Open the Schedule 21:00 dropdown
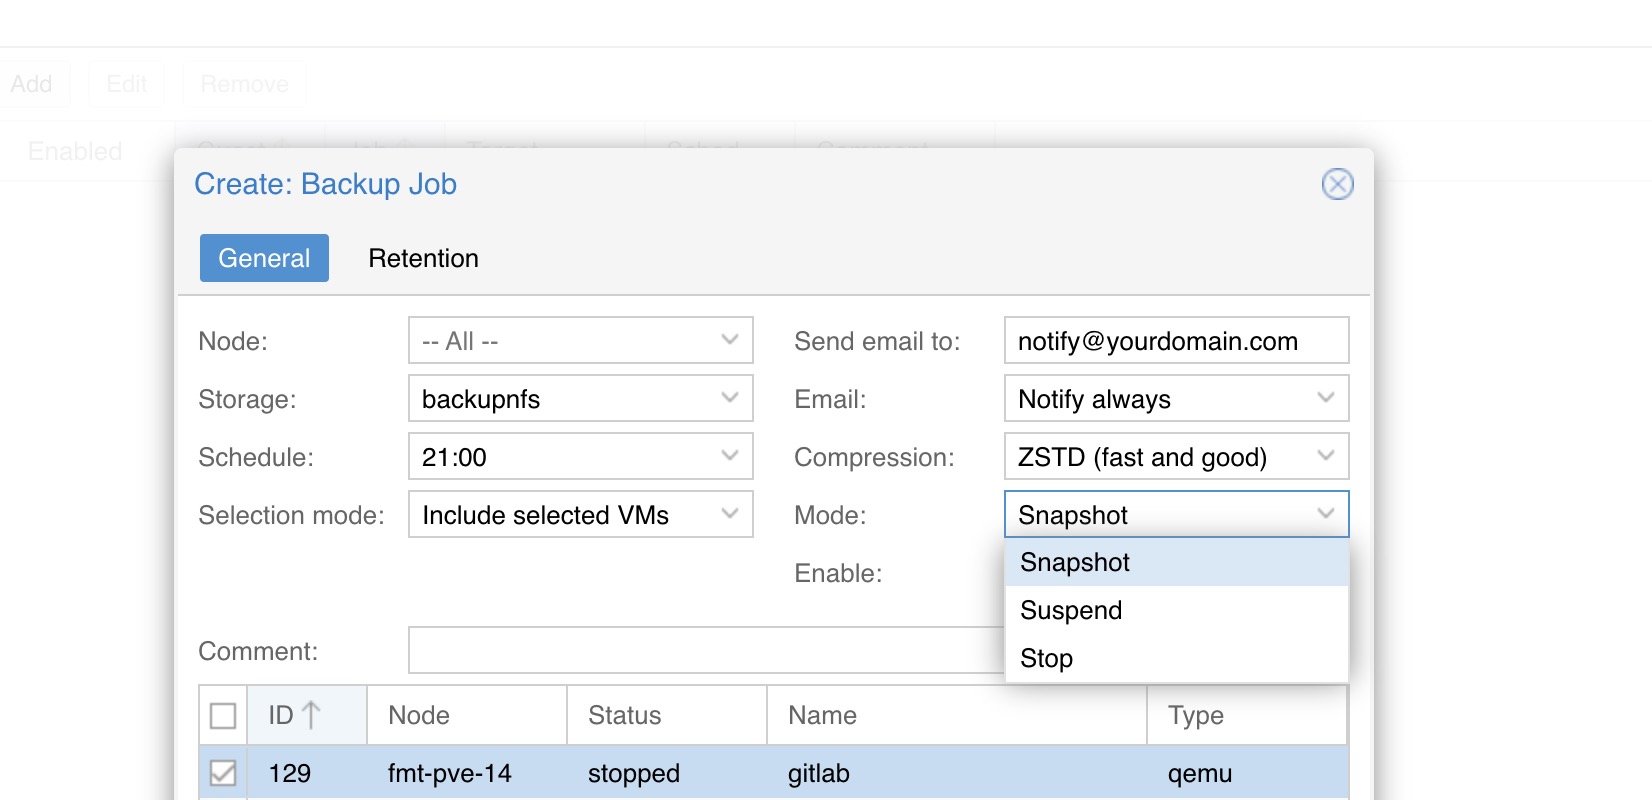The height and width of the screenshot is (800, 1652). (x=730, y=457)
